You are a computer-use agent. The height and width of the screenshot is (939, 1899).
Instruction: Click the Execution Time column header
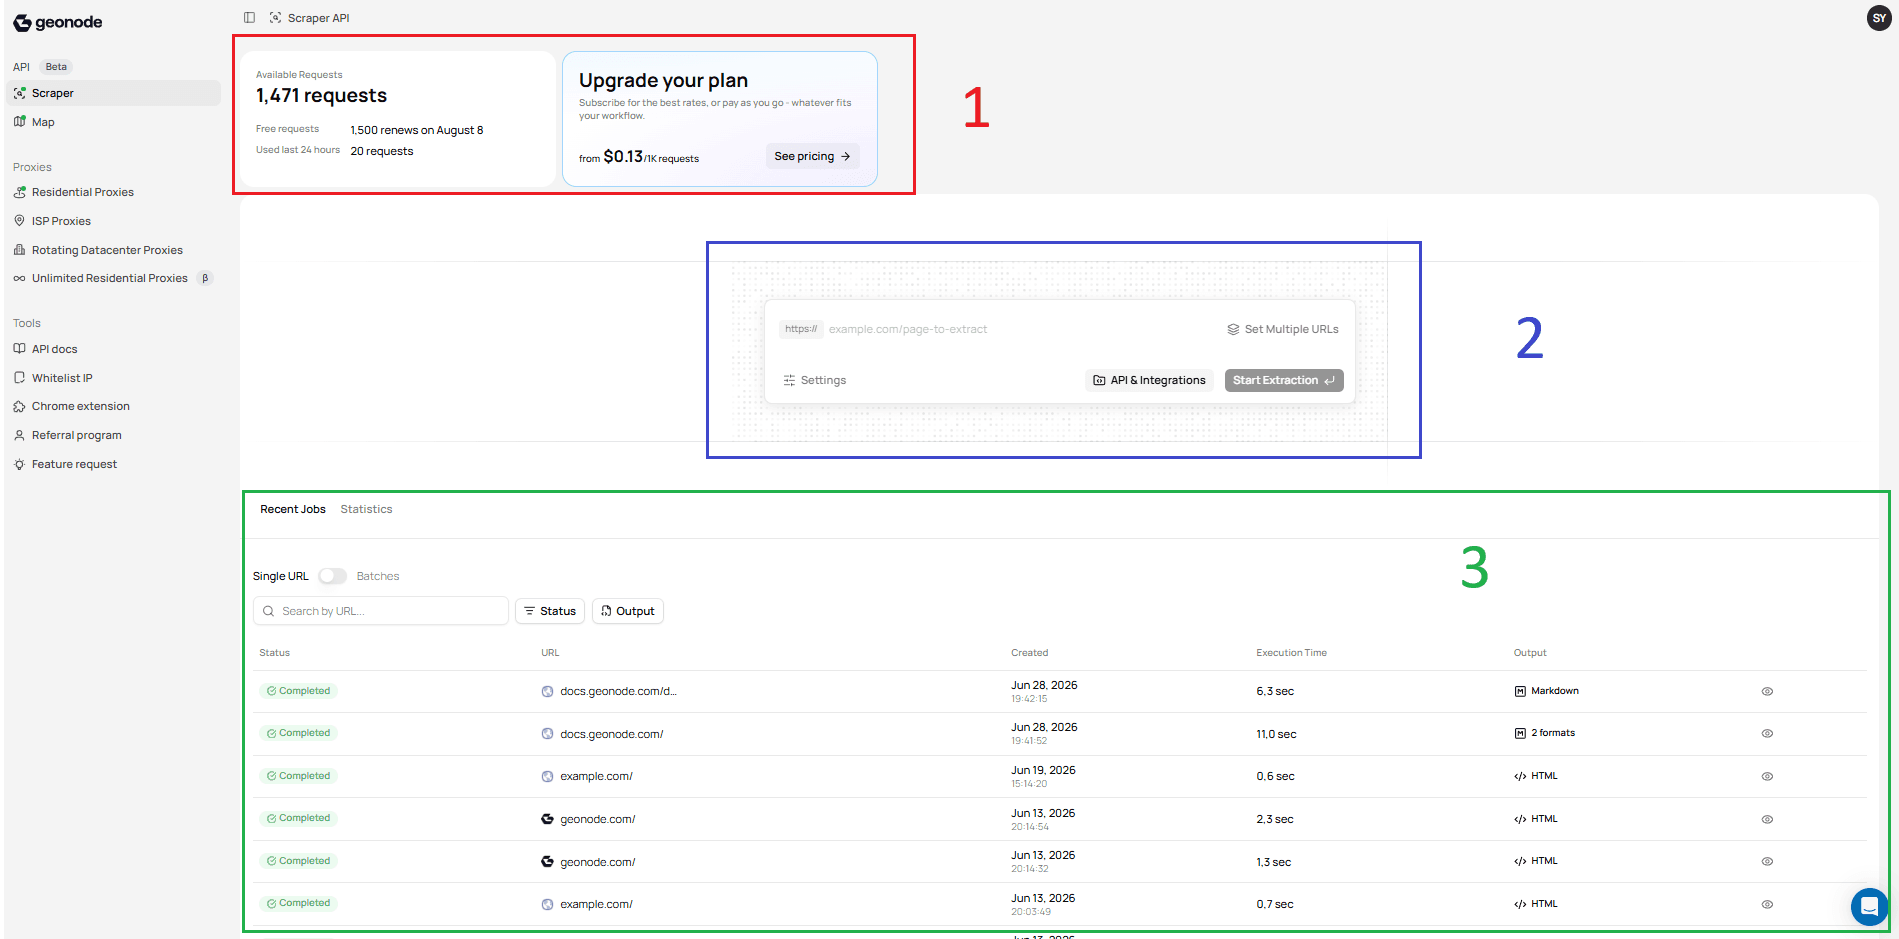point(1291,653)
